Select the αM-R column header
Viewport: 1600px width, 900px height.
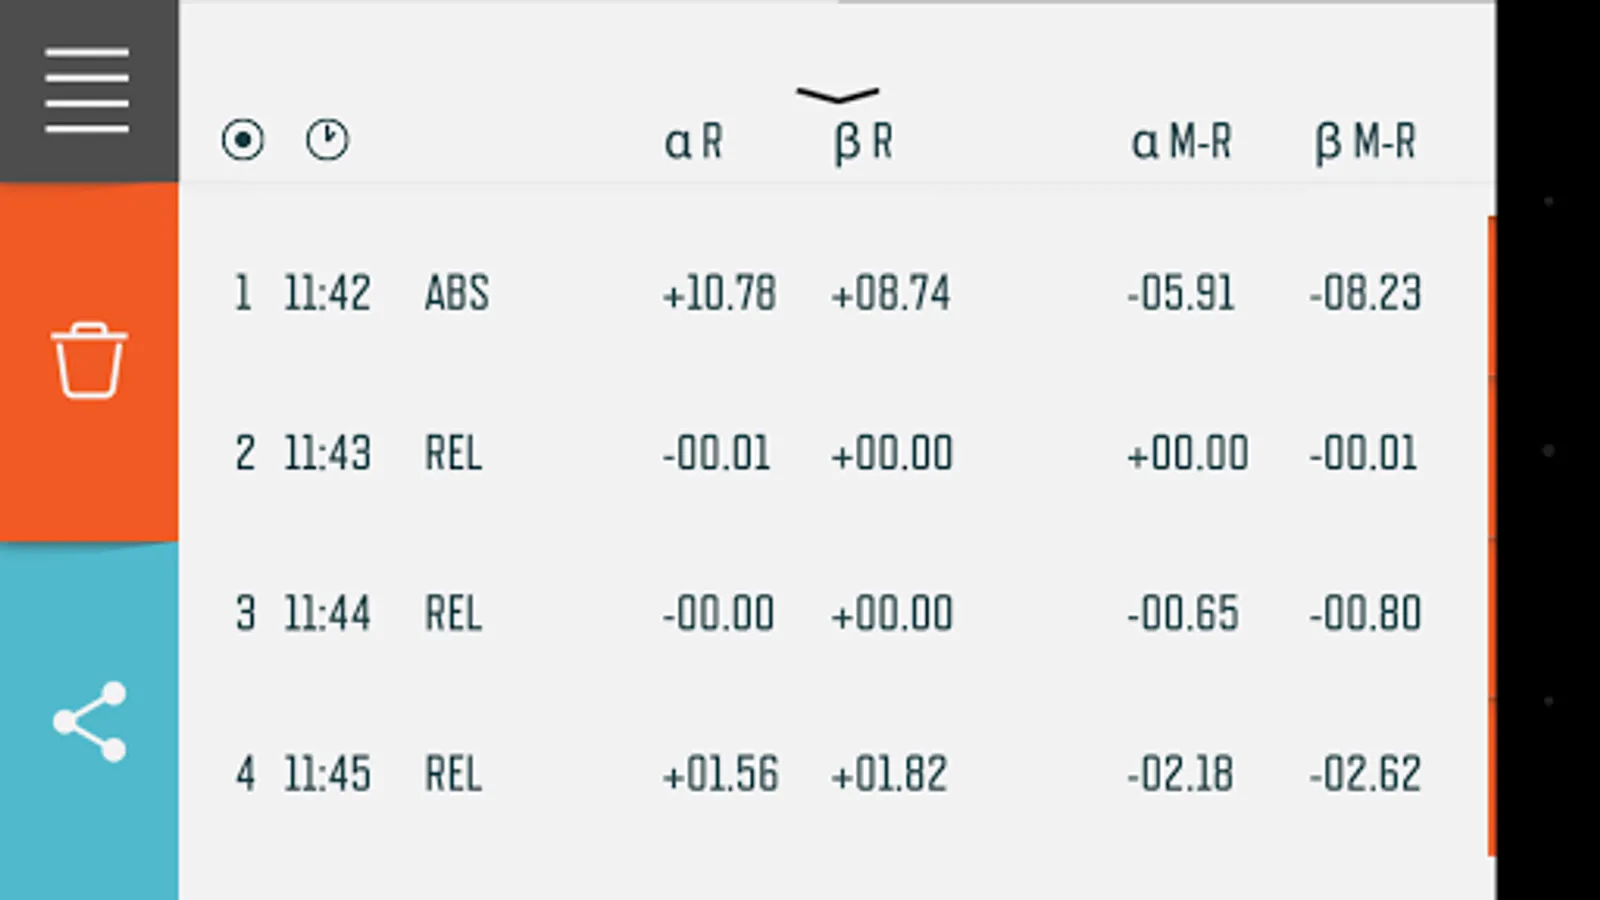[x=1181, y=141]
